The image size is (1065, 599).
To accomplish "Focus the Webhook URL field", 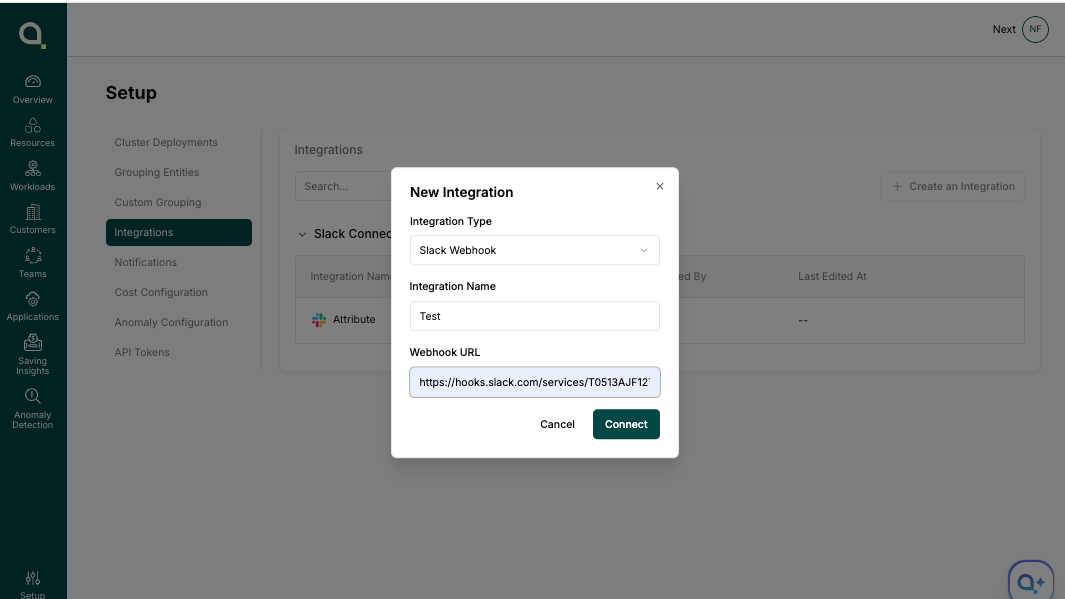I will pyautogui.click(x=535, y=382).
